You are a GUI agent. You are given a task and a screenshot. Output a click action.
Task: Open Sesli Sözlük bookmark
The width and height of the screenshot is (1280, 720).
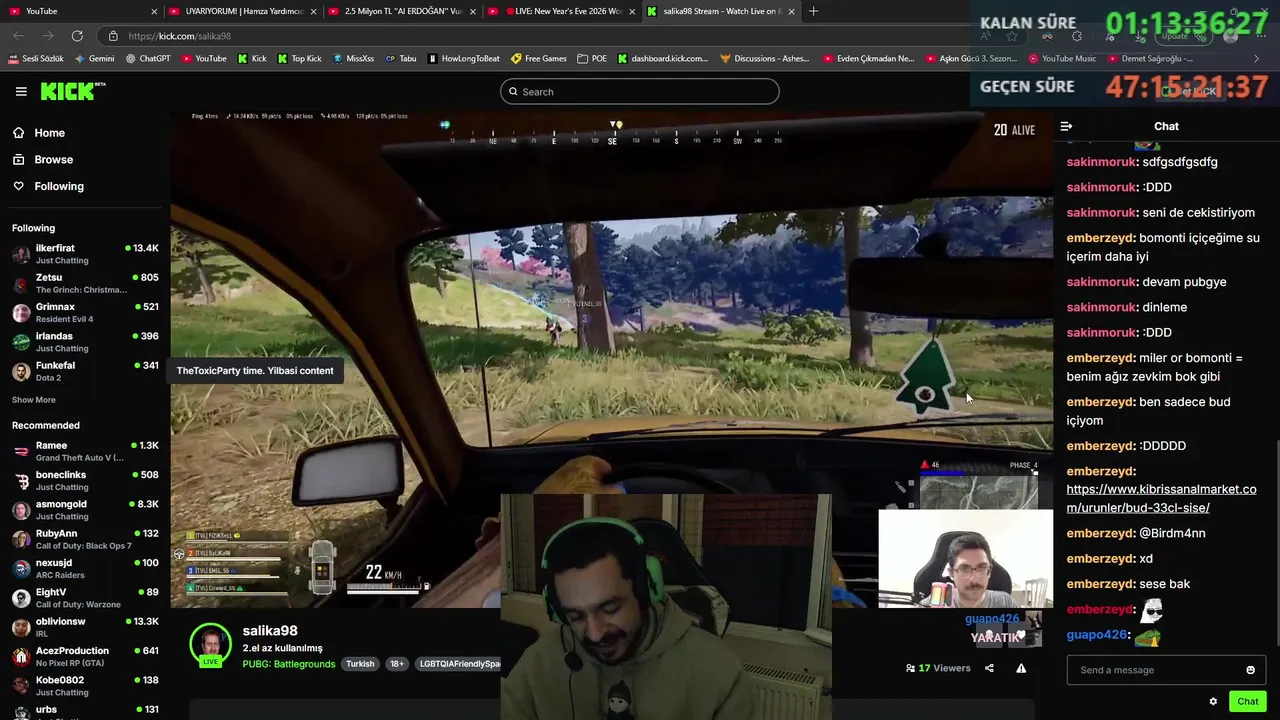tap(35, 59)
